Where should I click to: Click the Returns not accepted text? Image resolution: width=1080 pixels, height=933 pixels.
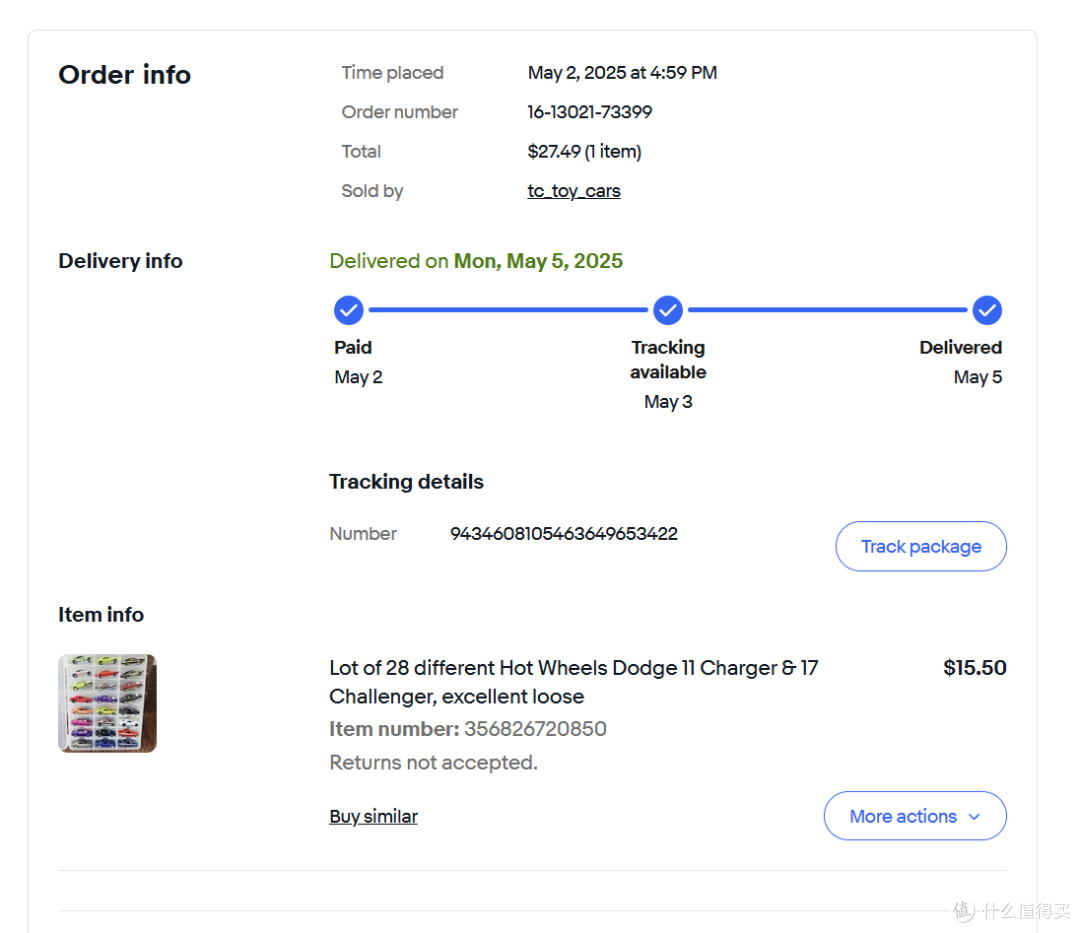(x=433, y=762)
